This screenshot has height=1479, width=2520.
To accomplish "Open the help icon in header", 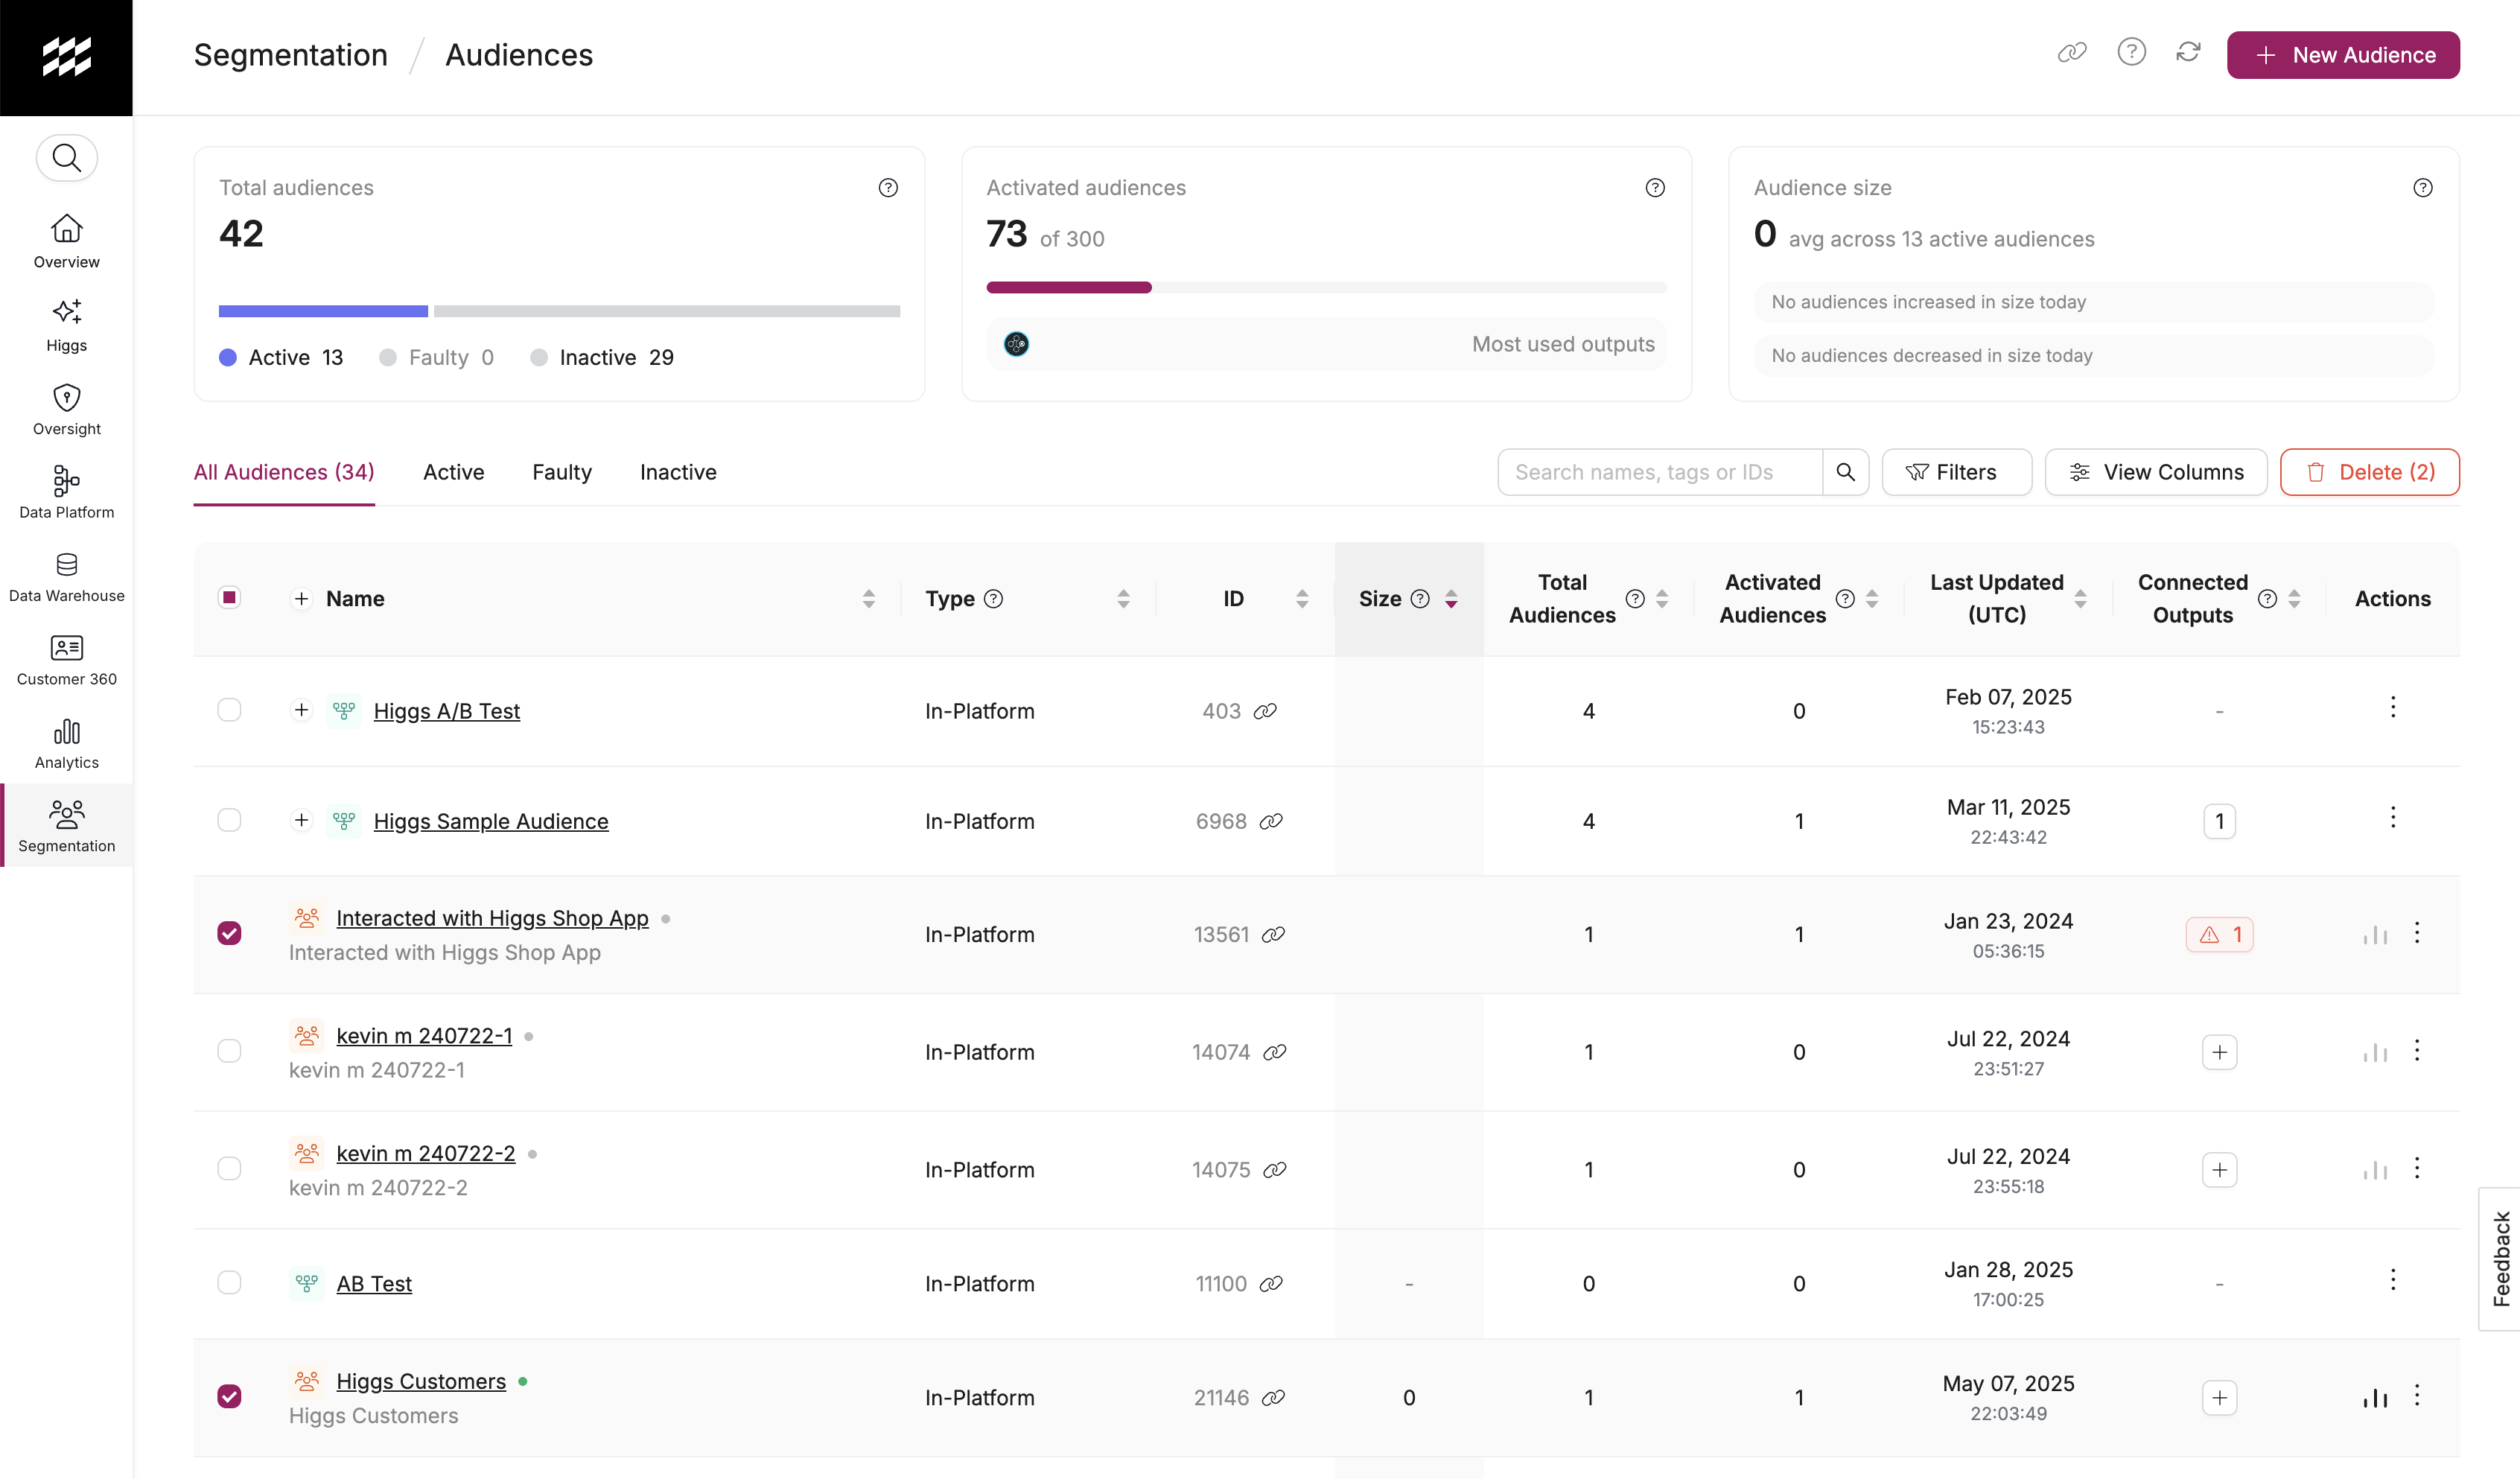I will click(x=2131, y=52).
